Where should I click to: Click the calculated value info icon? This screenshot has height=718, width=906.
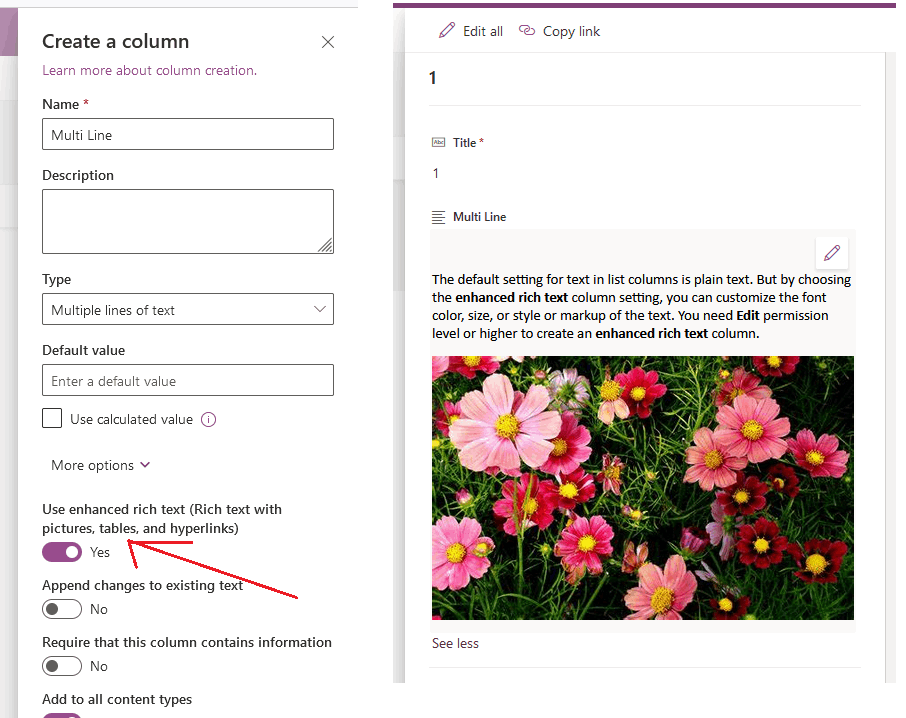pyautogui.click(x=209, y=419)
